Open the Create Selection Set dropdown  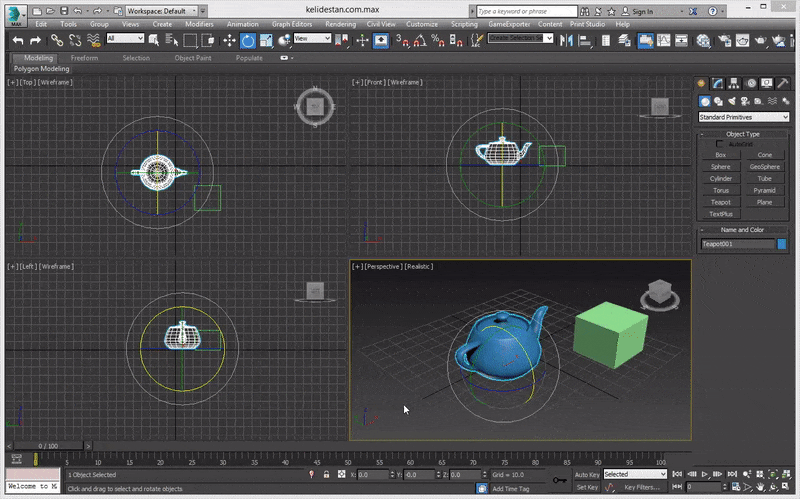[x=520, y=38]
